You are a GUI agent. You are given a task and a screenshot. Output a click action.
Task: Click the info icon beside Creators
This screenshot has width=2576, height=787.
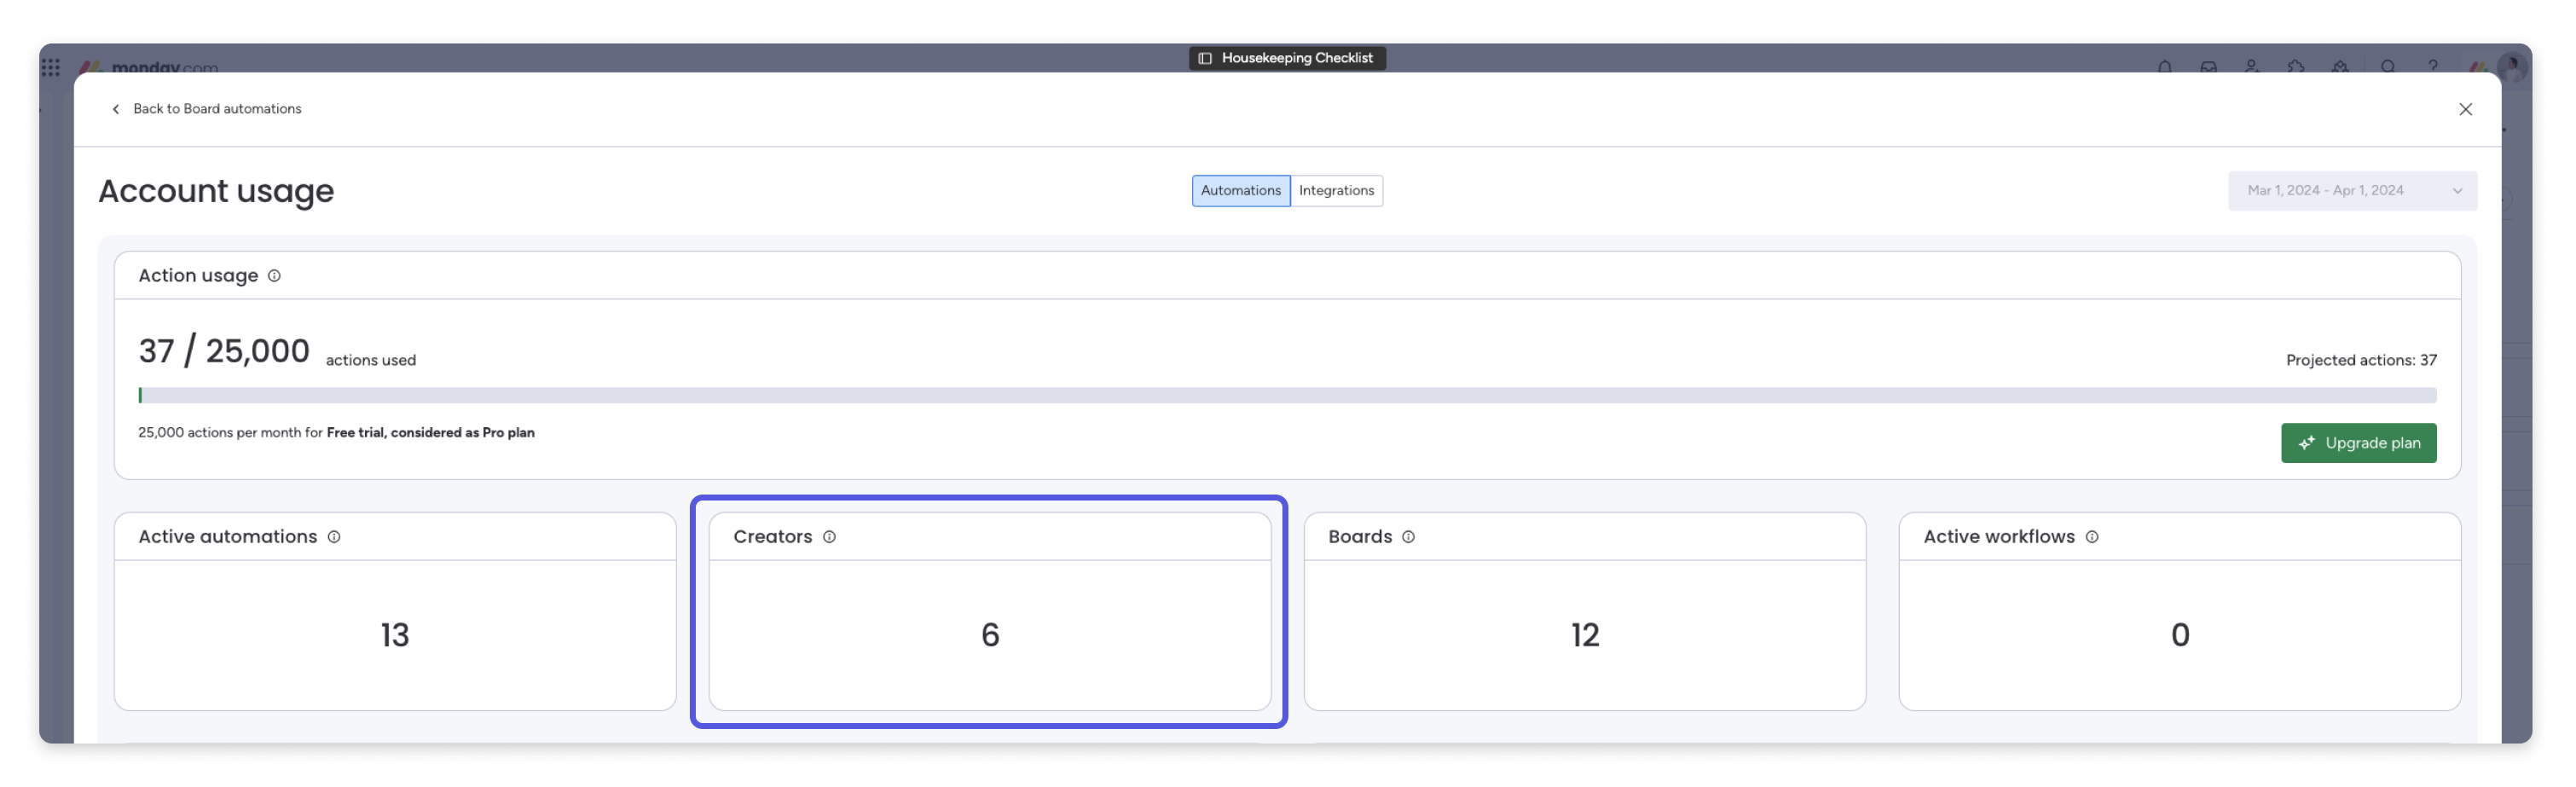click(829, 537)
